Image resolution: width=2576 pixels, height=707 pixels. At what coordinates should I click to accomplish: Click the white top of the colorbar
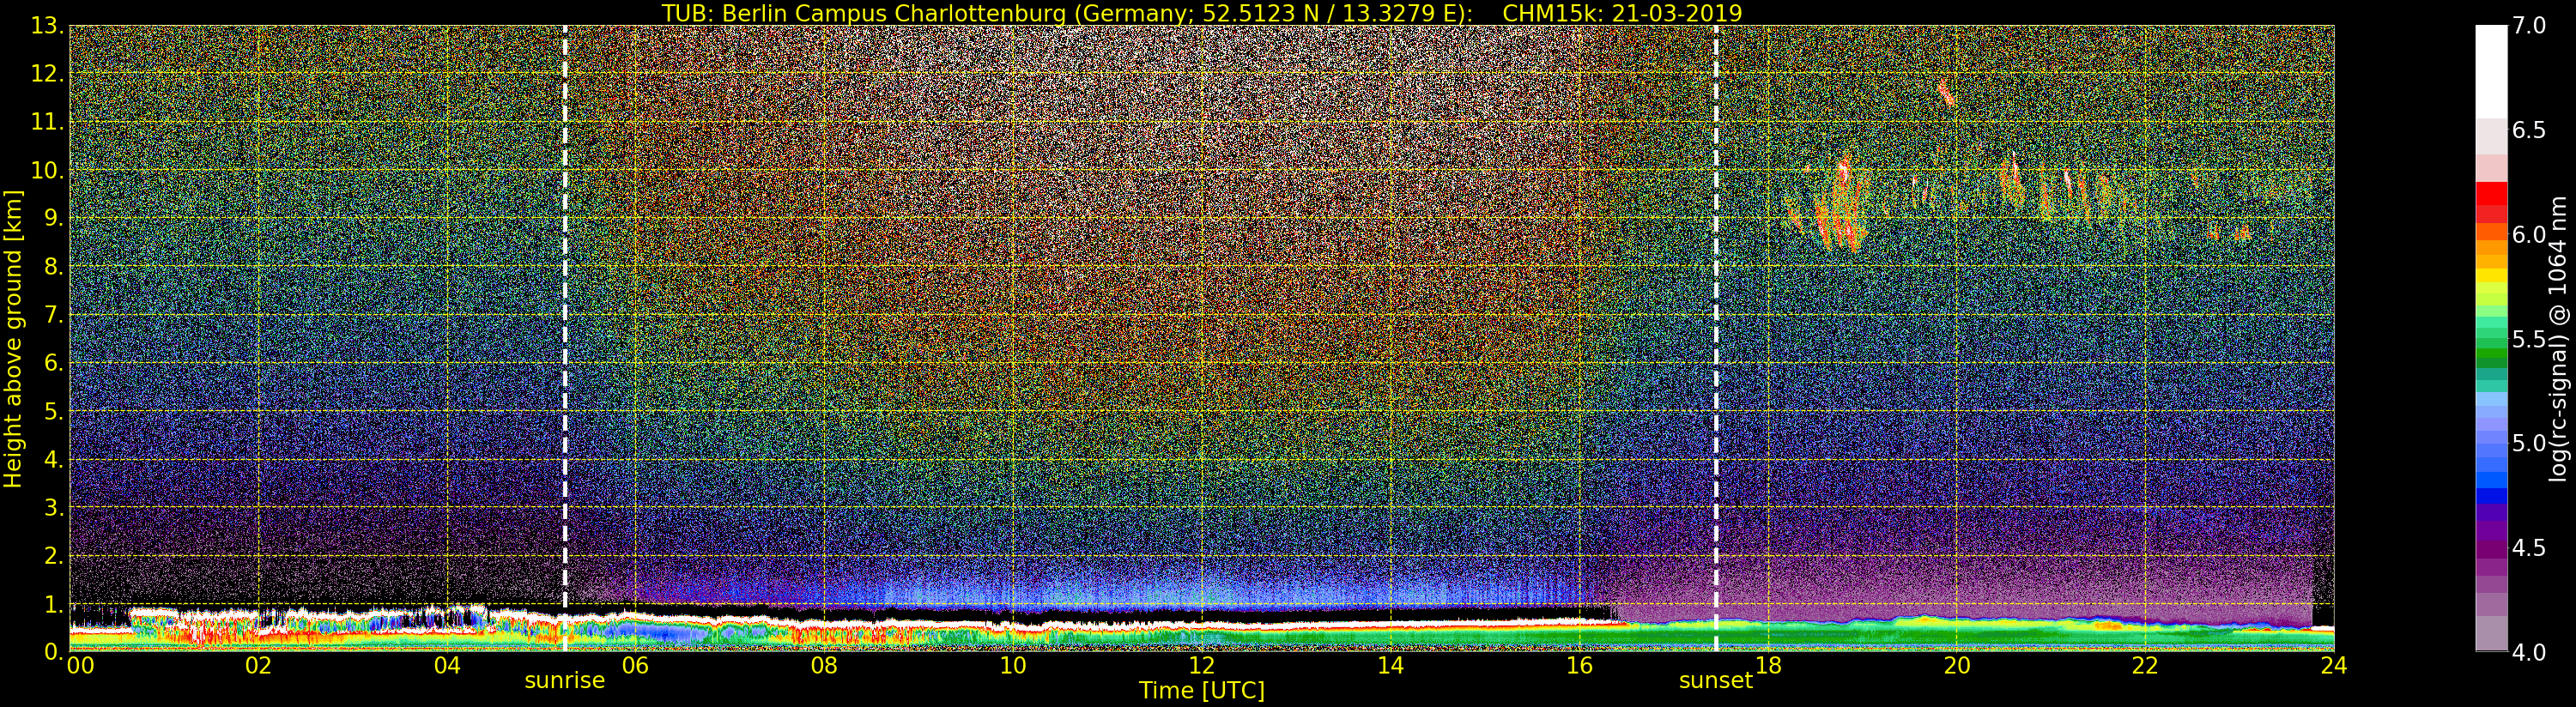(2491, 70)
